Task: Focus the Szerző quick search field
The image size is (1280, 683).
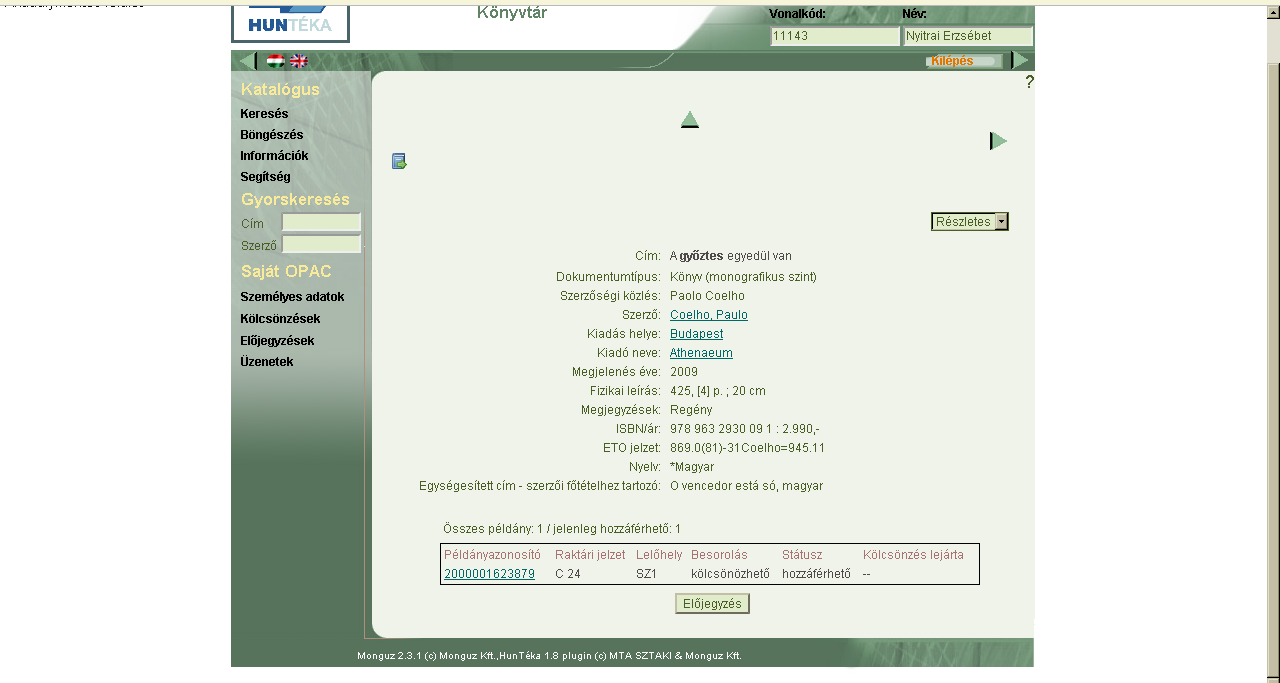Action: pyautogui.click(x=321, y=245)
